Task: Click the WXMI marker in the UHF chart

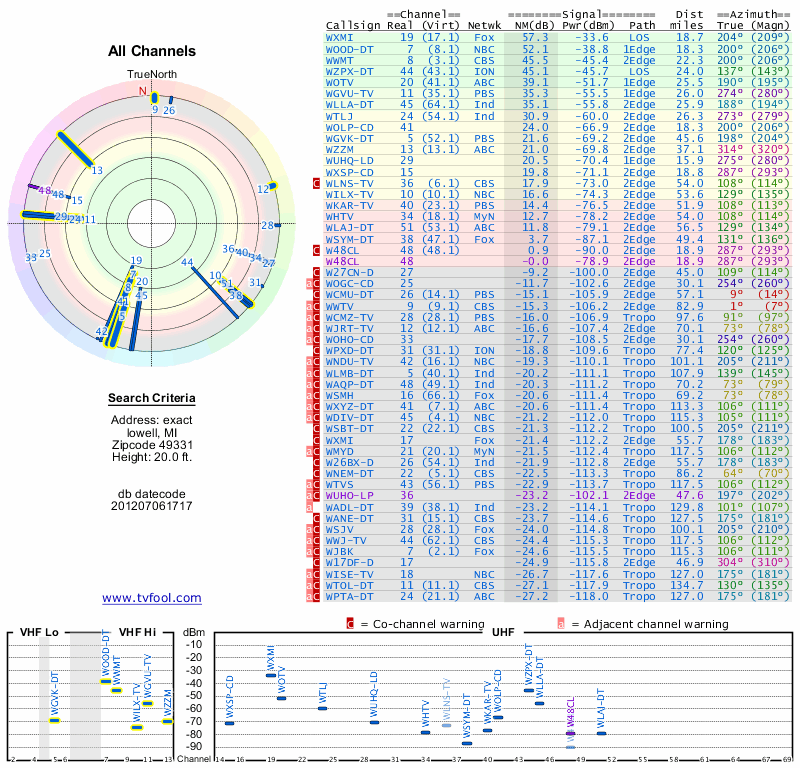Action: point(271,675)
